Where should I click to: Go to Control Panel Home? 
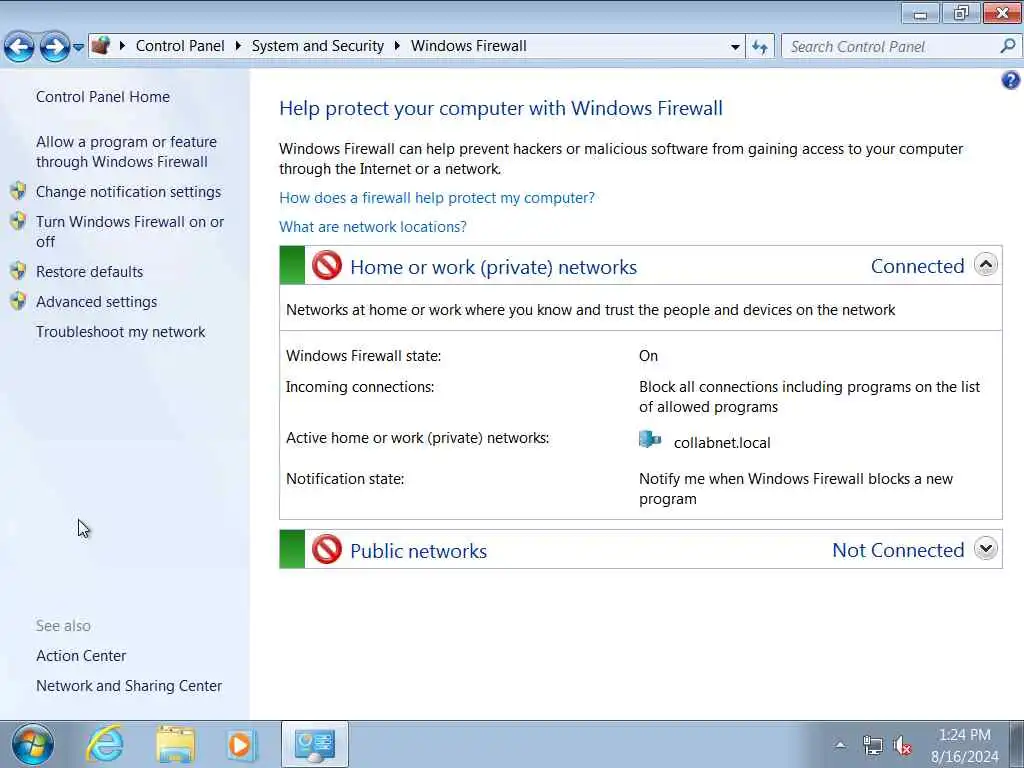point(103,97)
